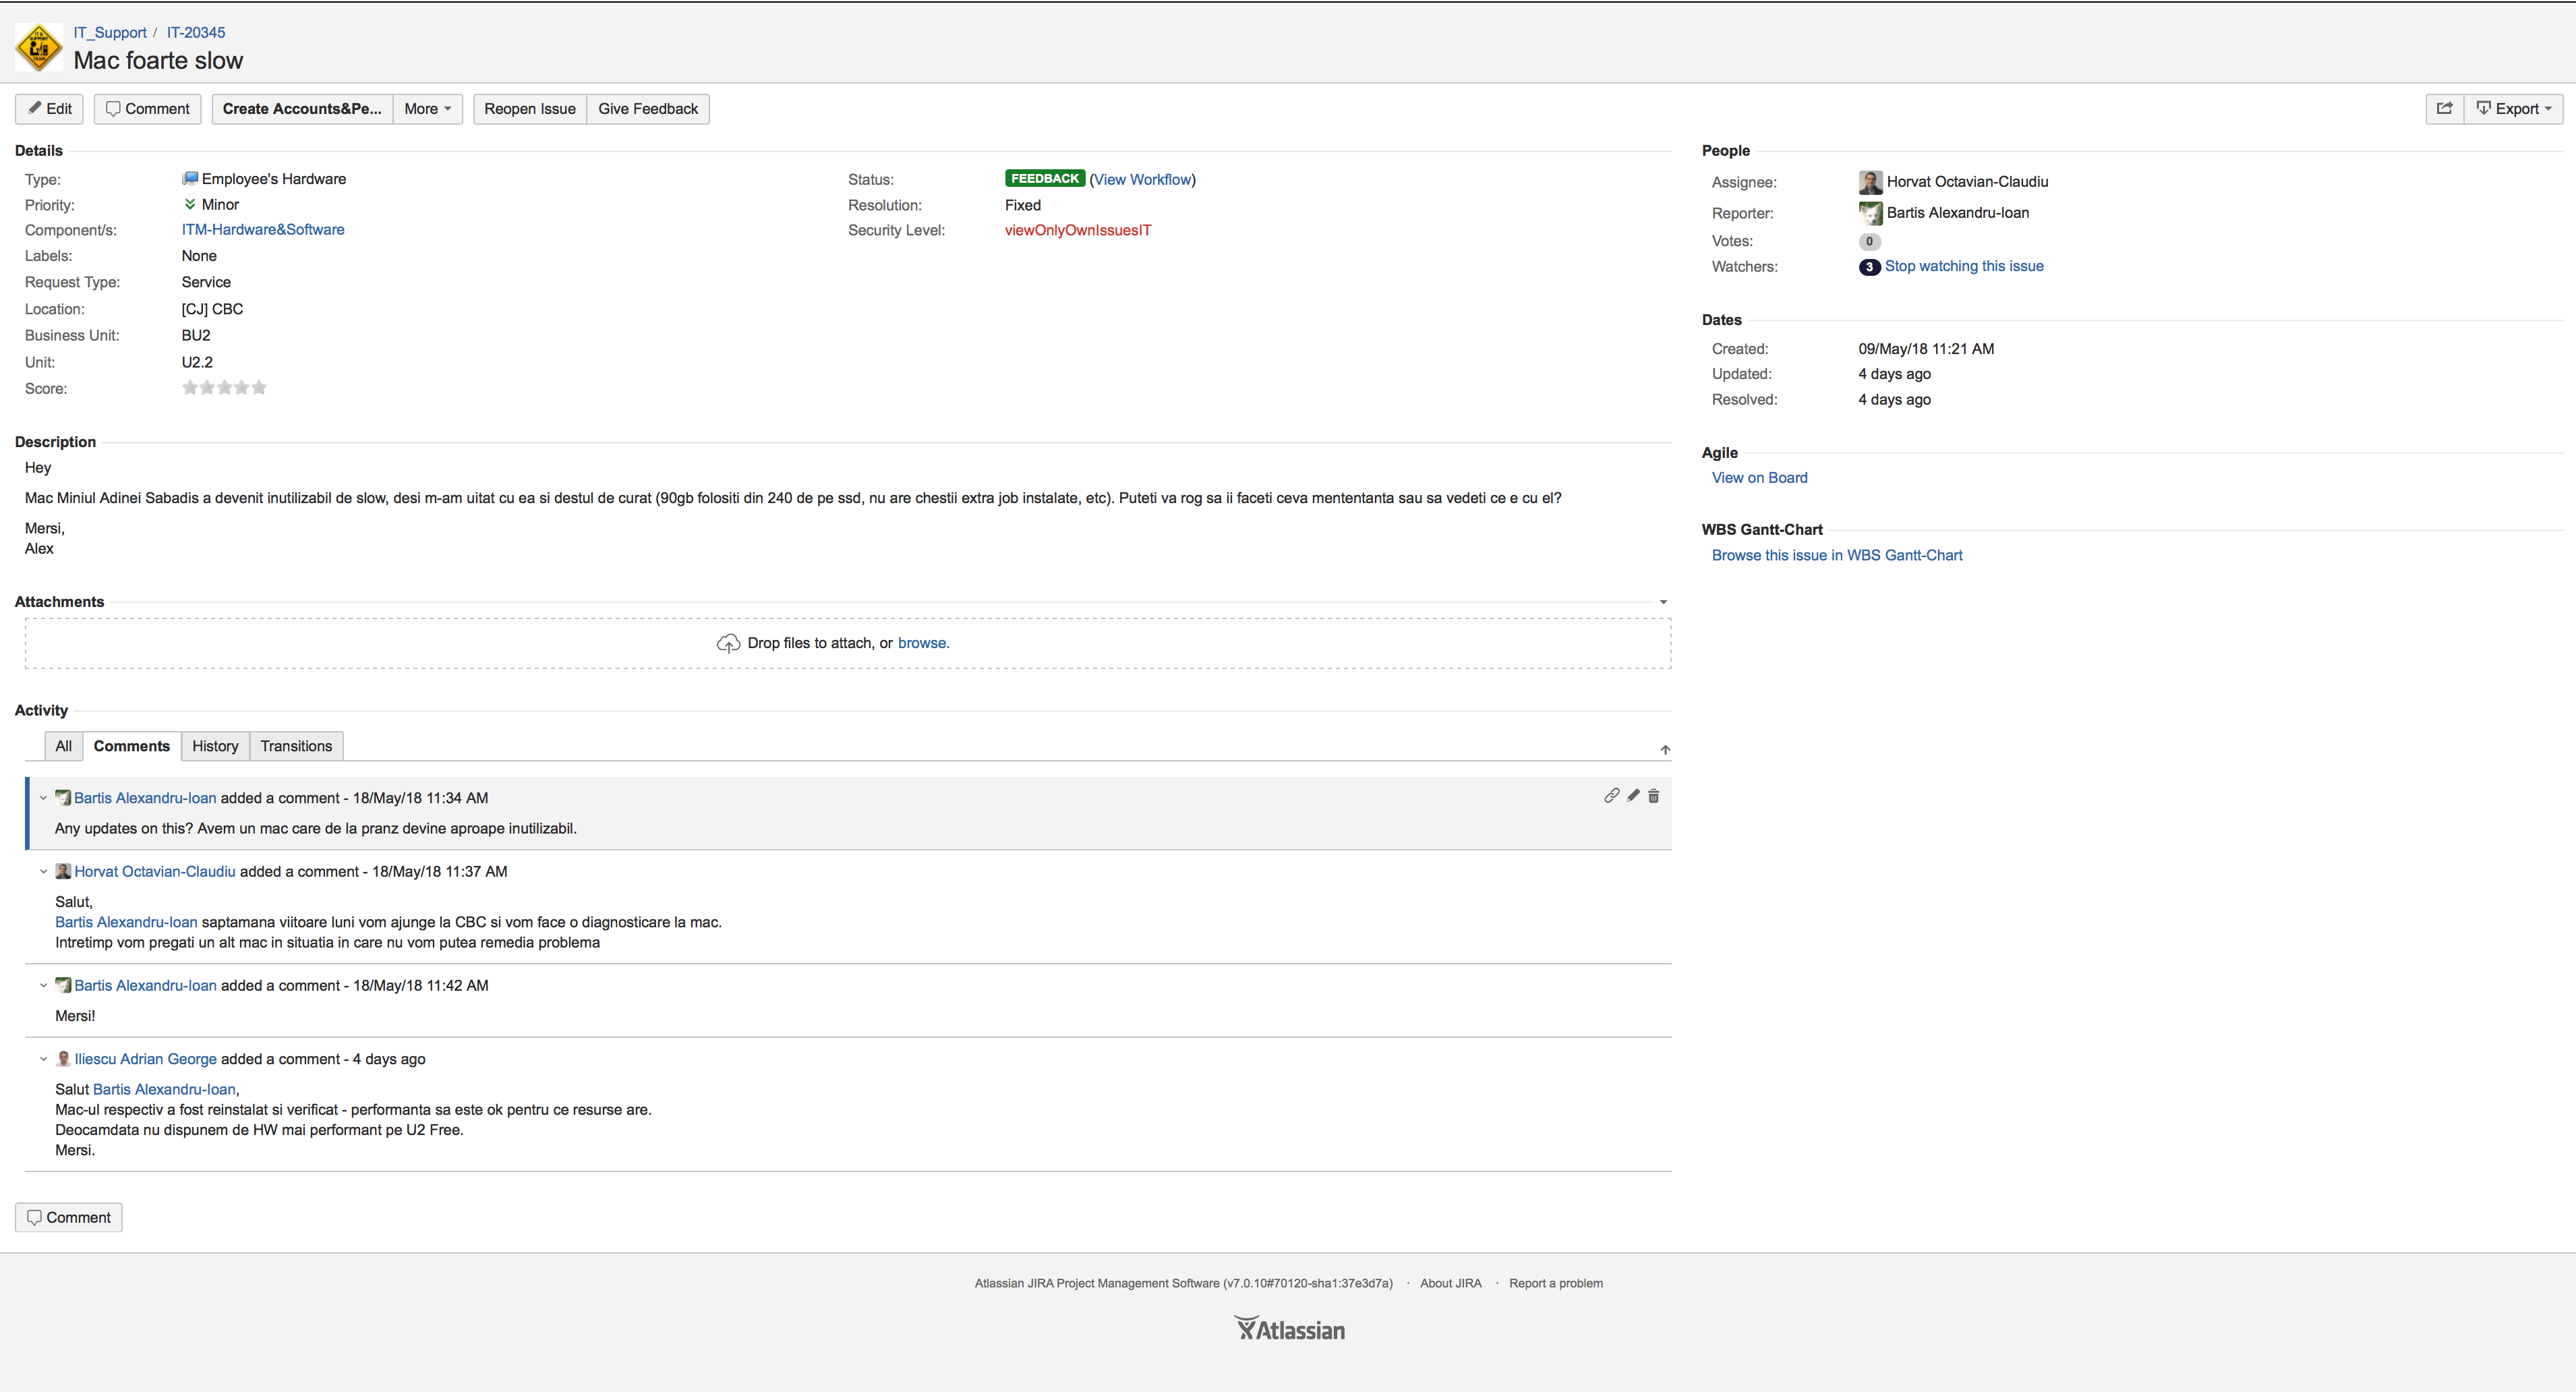Click the Minor priority arrow icon
The width and height of the screenshot is (2576, 1392).
pos(190,205)
